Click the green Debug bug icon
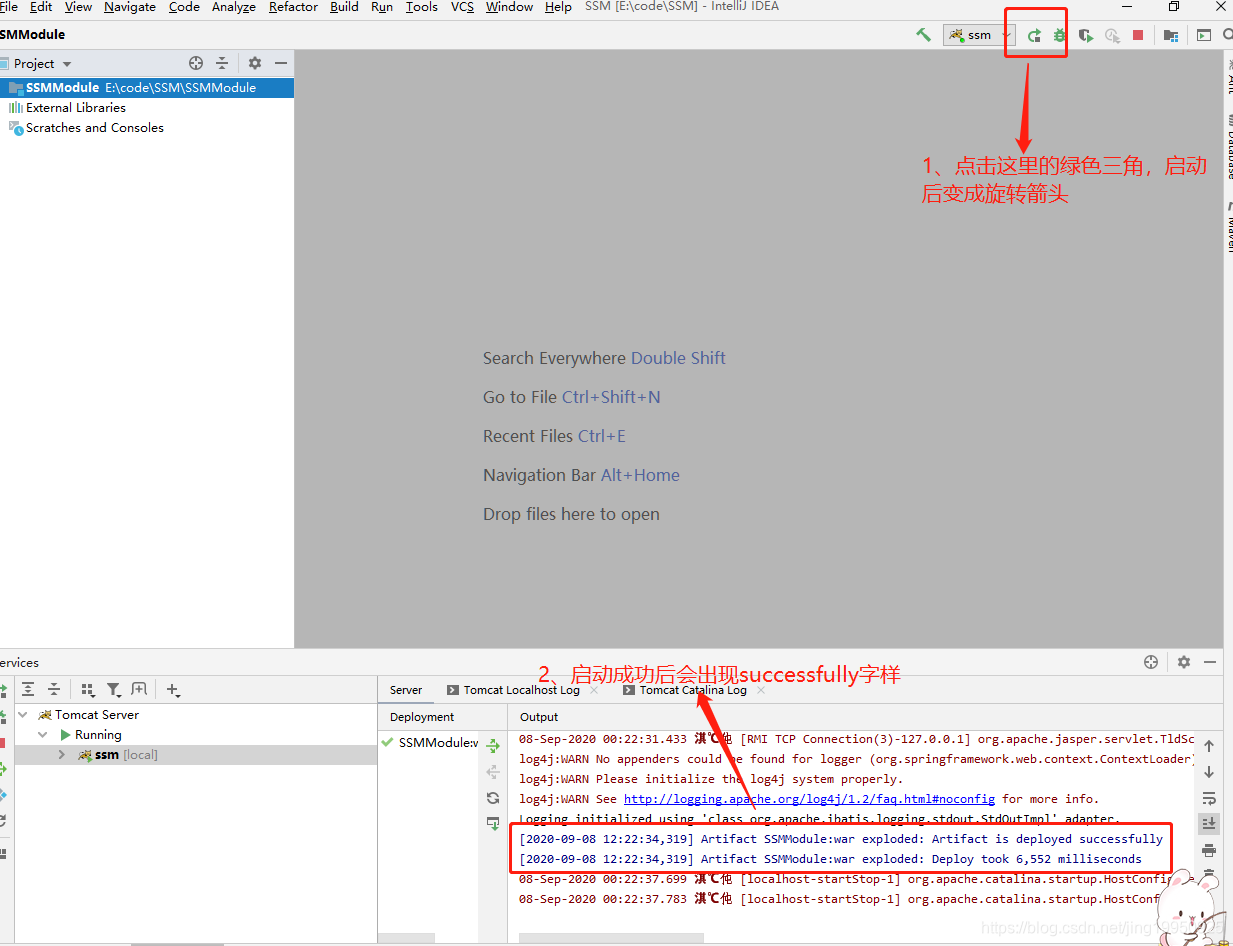 click(x=1060, y=35)
